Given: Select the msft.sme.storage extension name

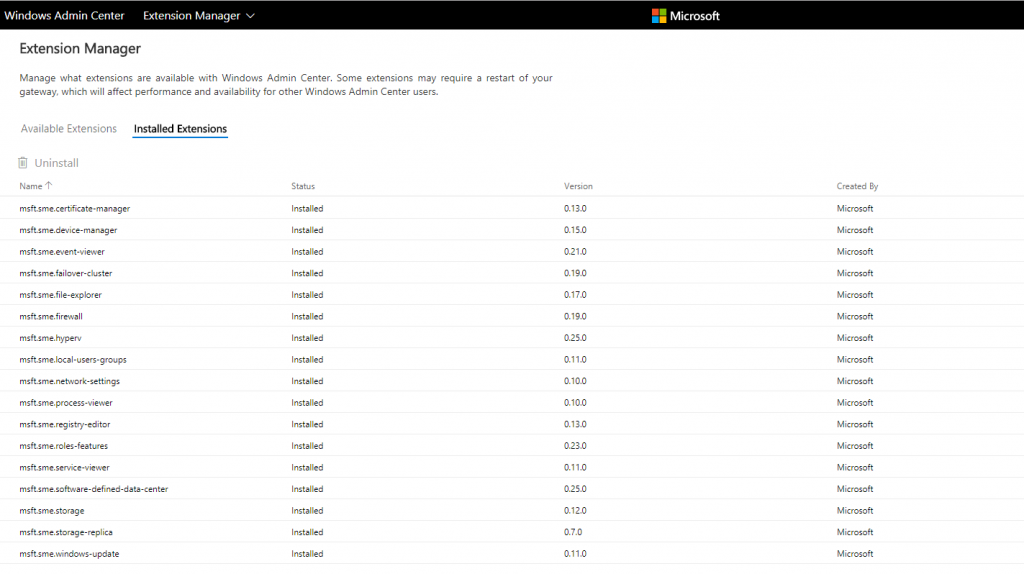Looking at the screenshot, I should click(x=52, y=510).
